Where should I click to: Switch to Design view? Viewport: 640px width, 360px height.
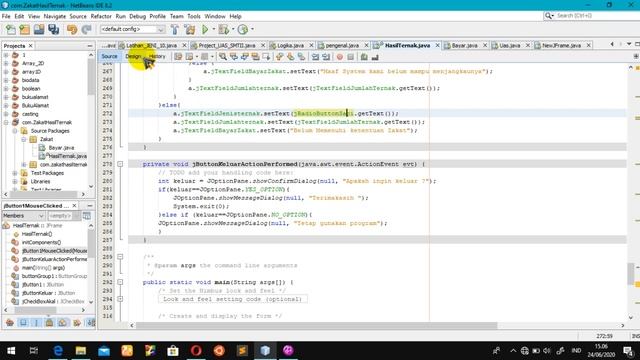133,56
